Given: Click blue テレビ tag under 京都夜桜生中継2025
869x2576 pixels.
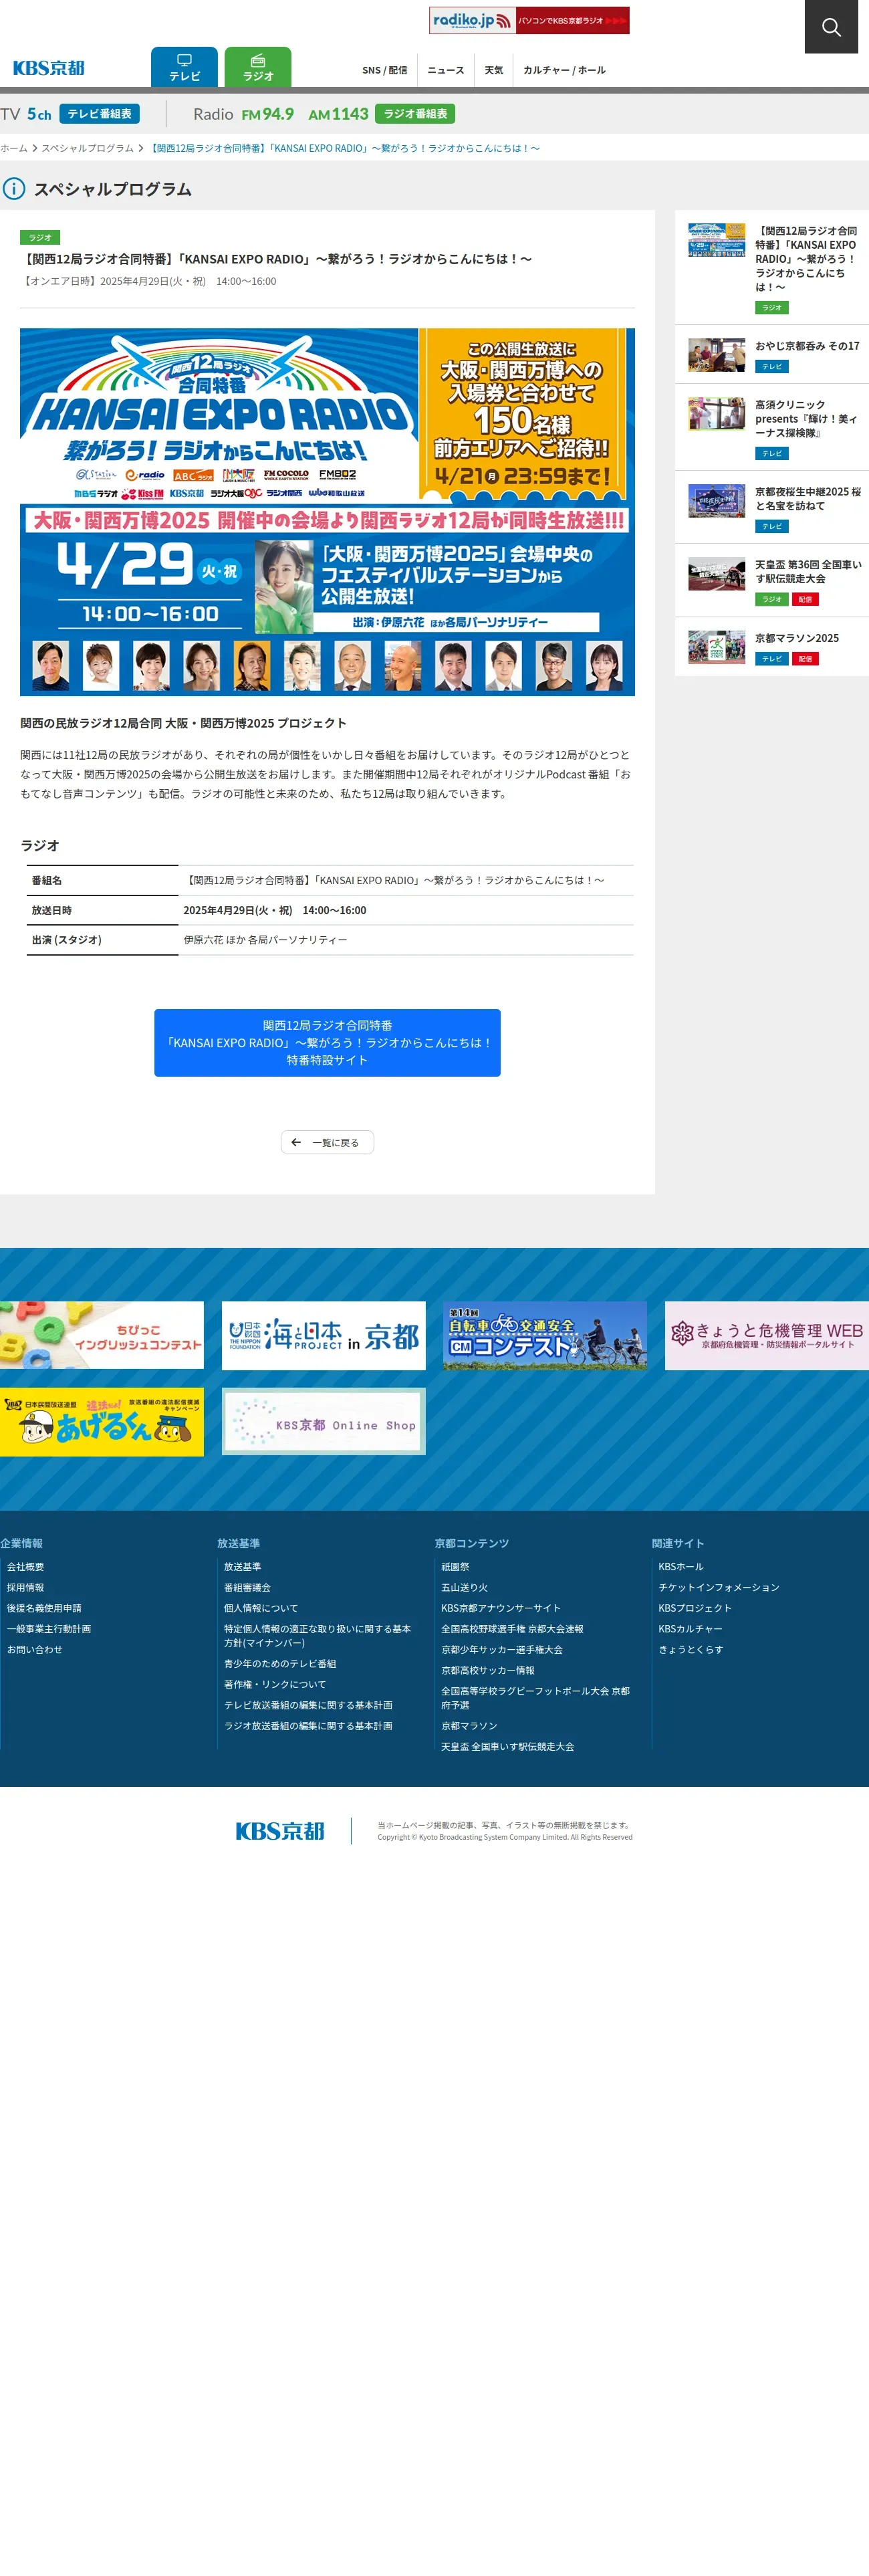Looking at the screenshot, I should 772,527.
